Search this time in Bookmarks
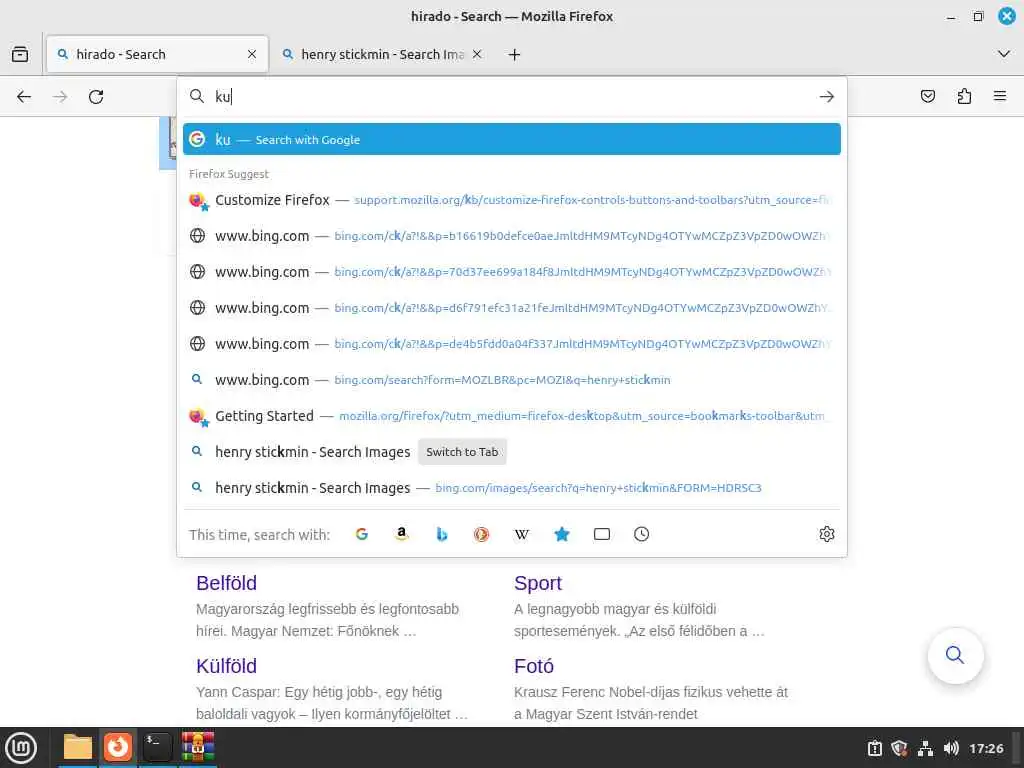 [562, 534]
